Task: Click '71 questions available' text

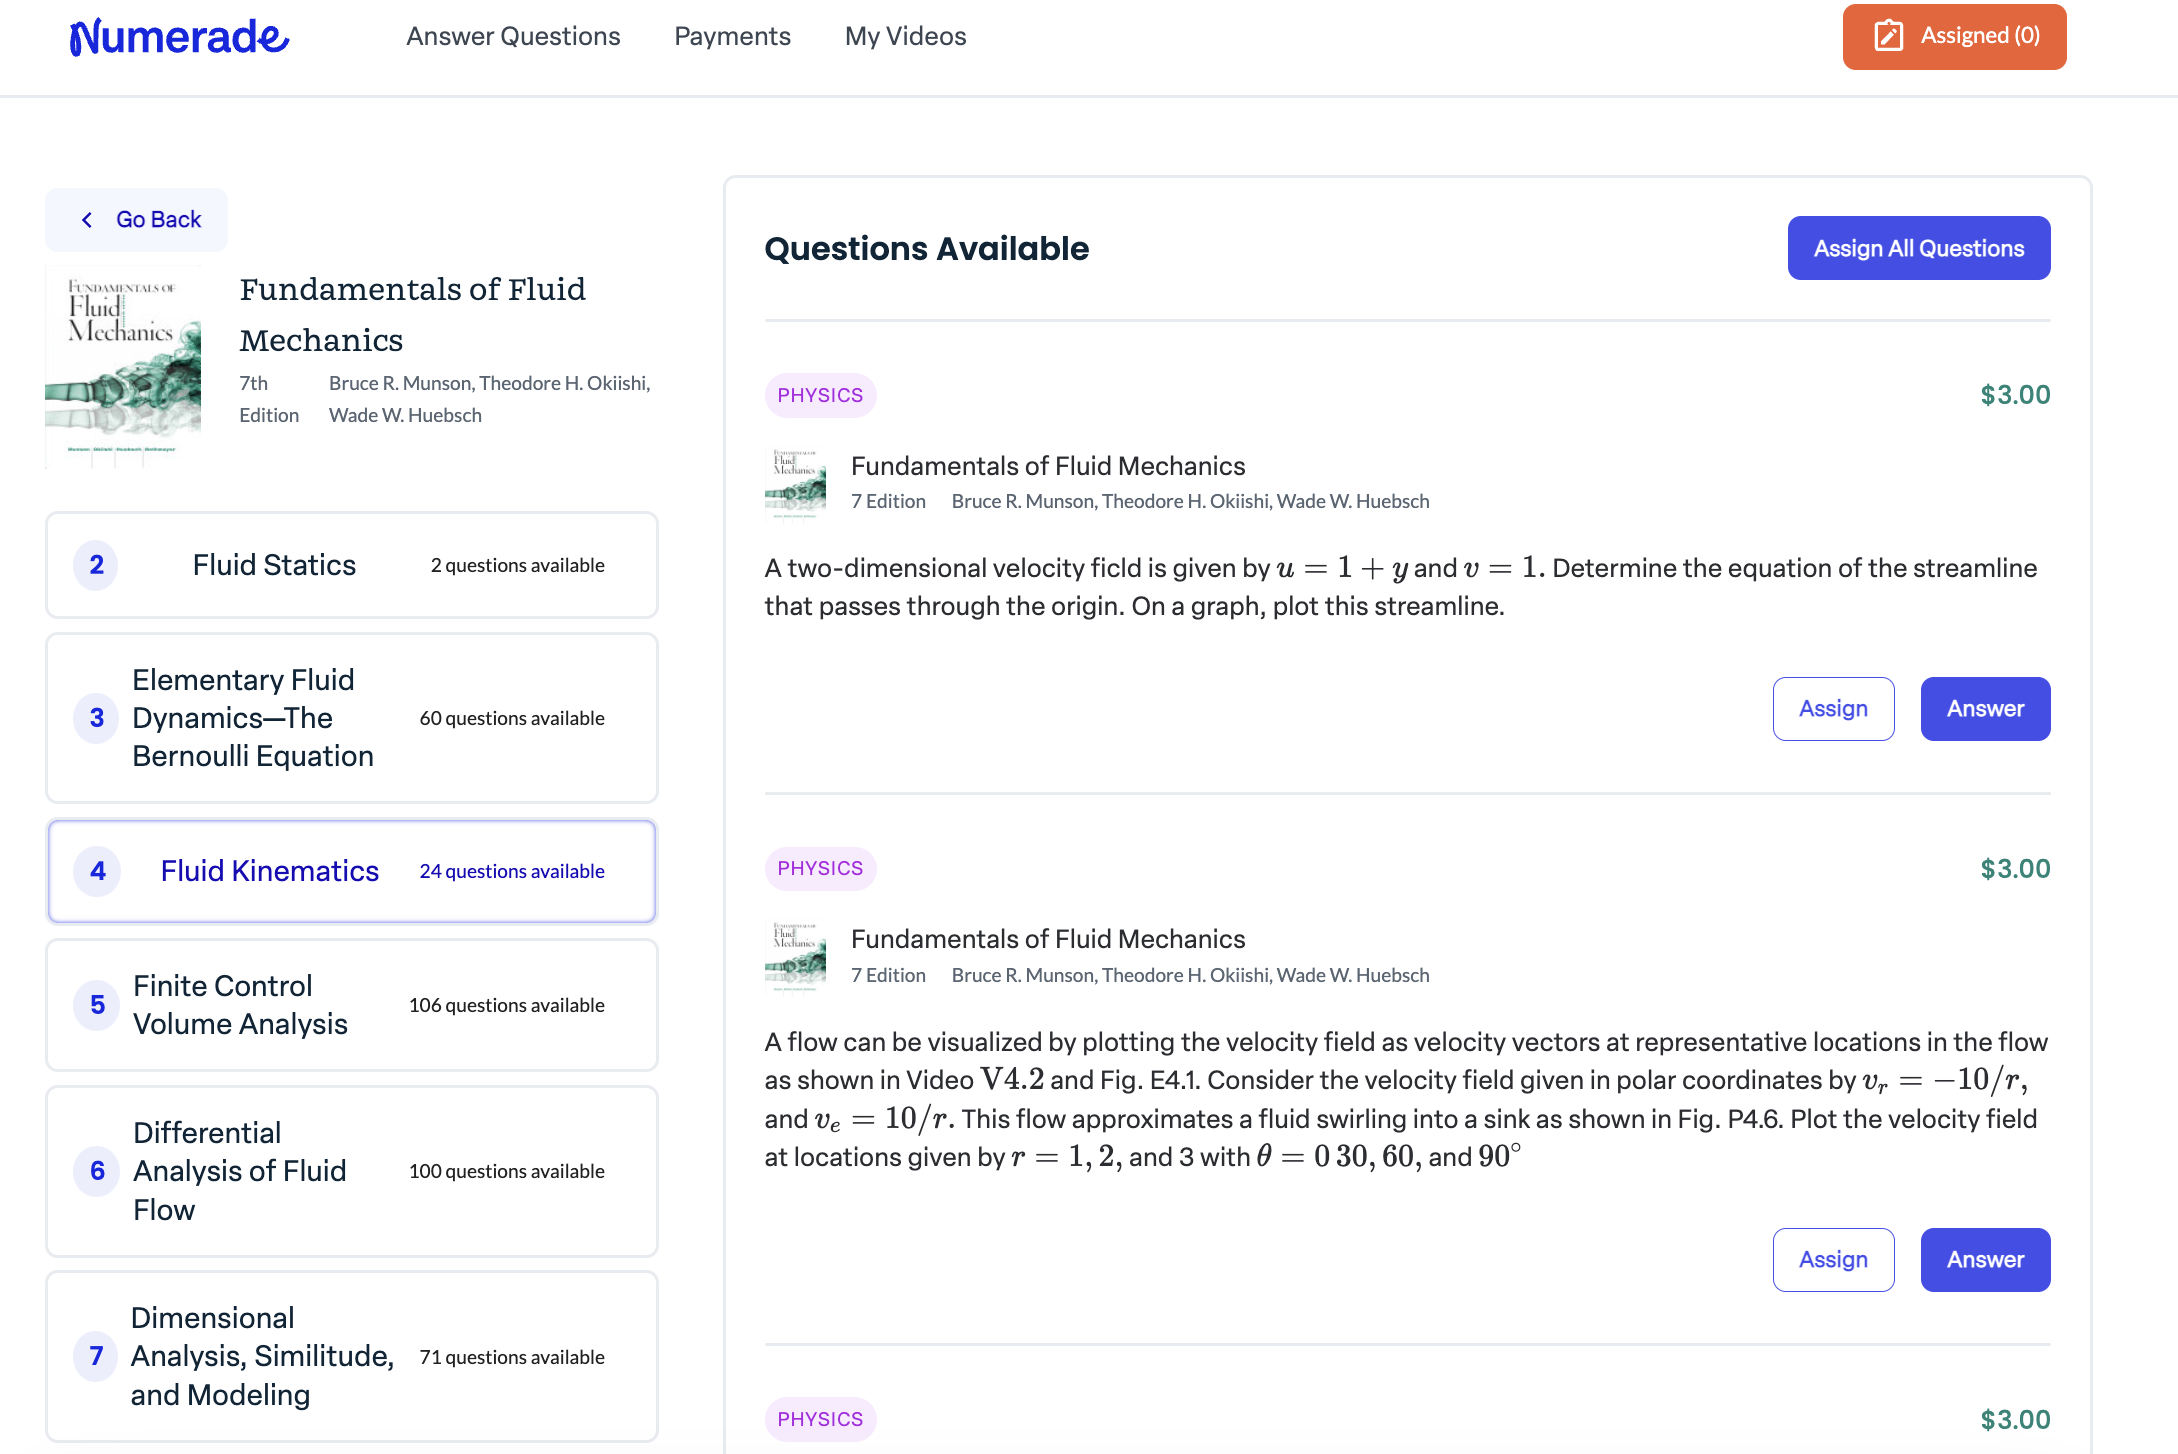Action: [x=512, y=1357]
